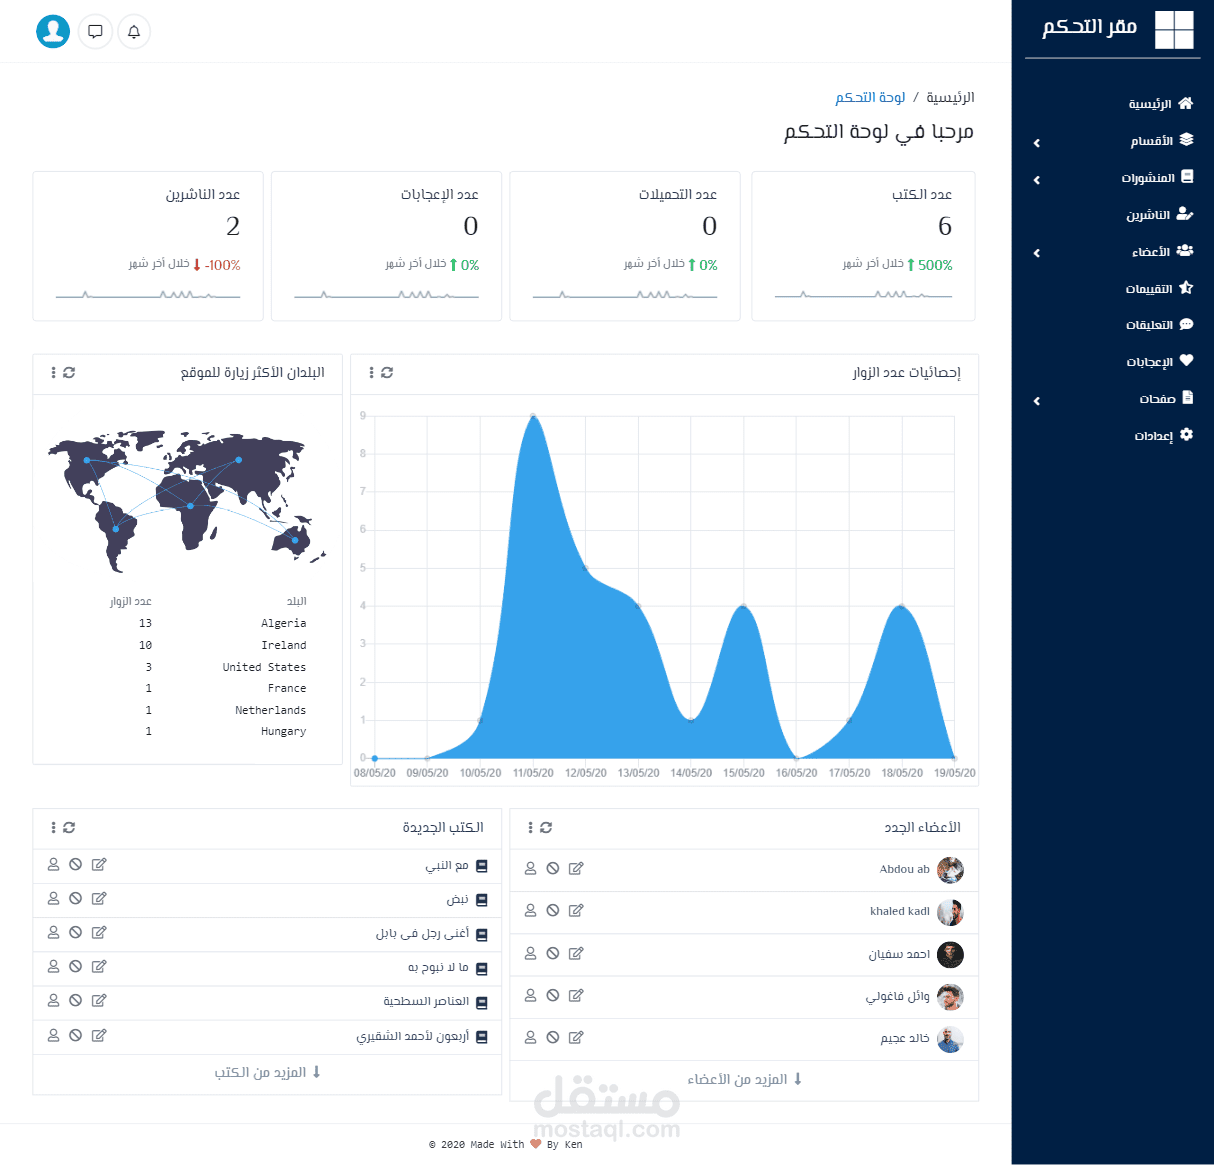Edit member Abdou ab
The width and height of the screenshot is (1214, 1165).
[576, 869]
